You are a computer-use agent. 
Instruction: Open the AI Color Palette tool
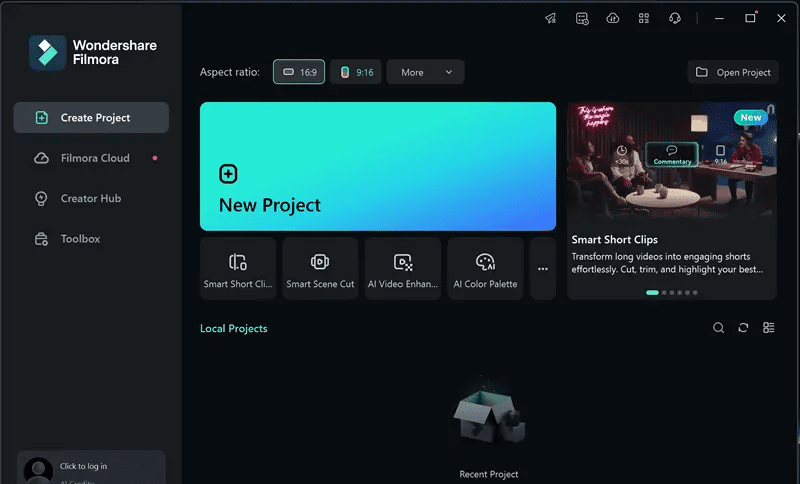(x=485, y=268)
